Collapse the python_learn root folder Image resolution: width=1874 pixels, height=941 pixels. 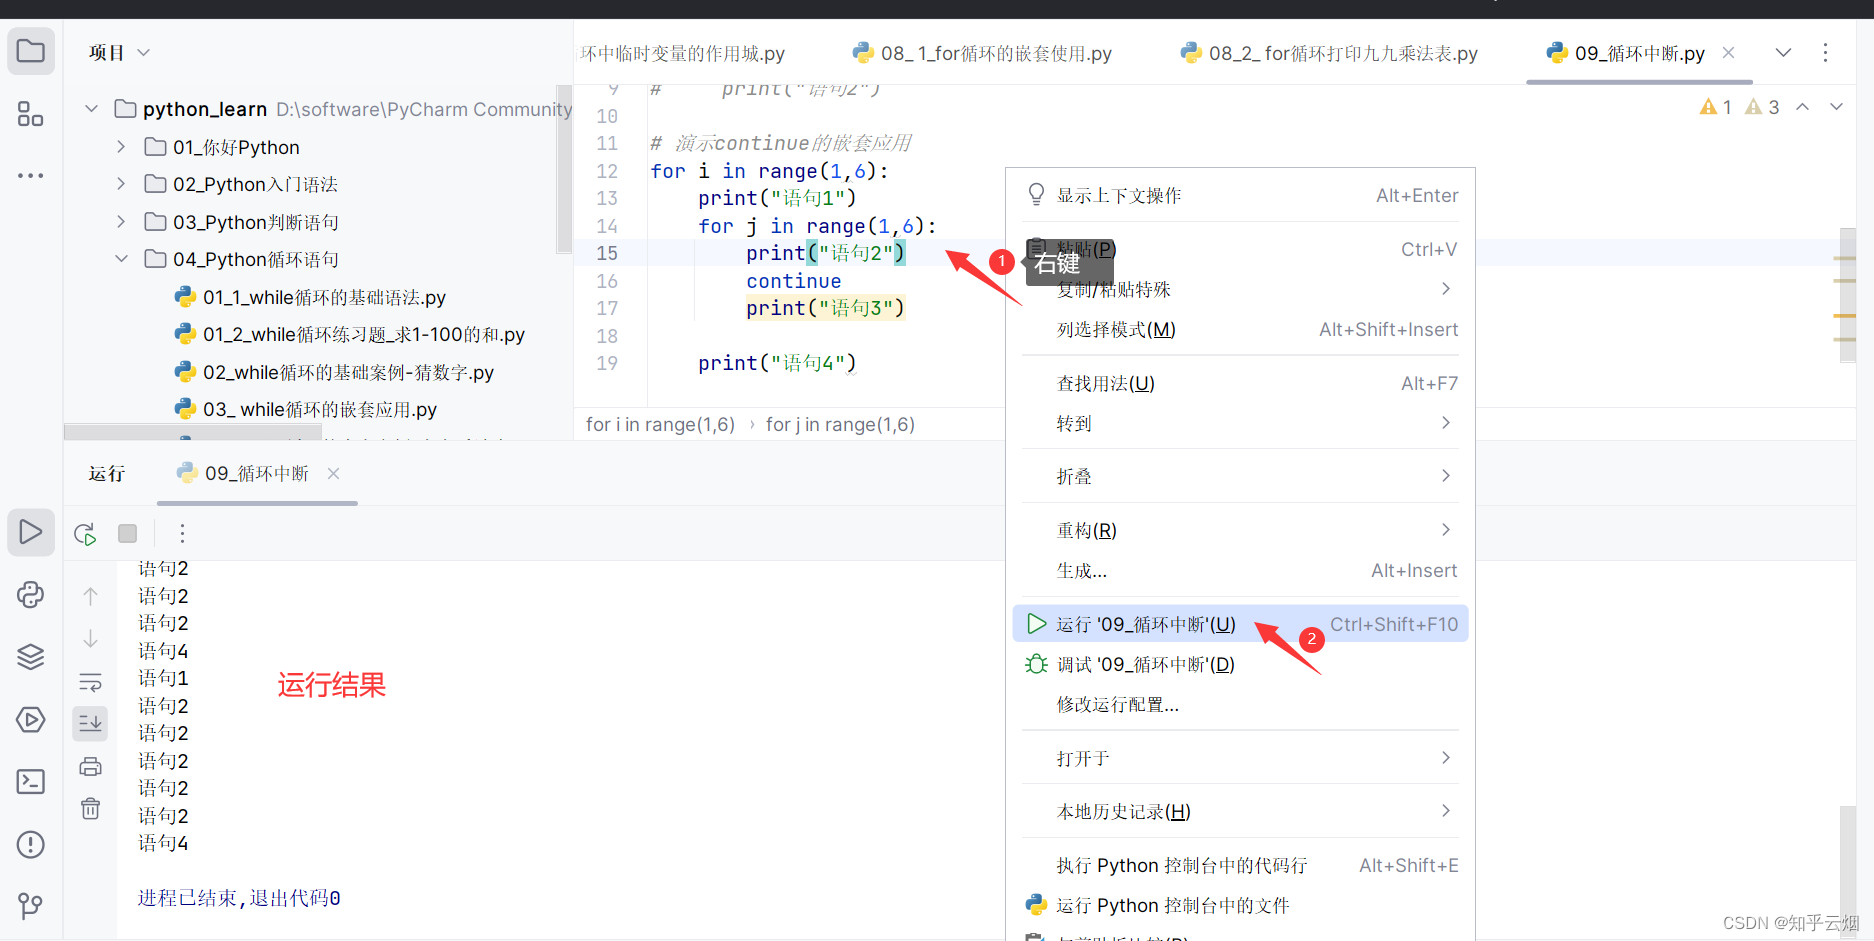[92, 109]
